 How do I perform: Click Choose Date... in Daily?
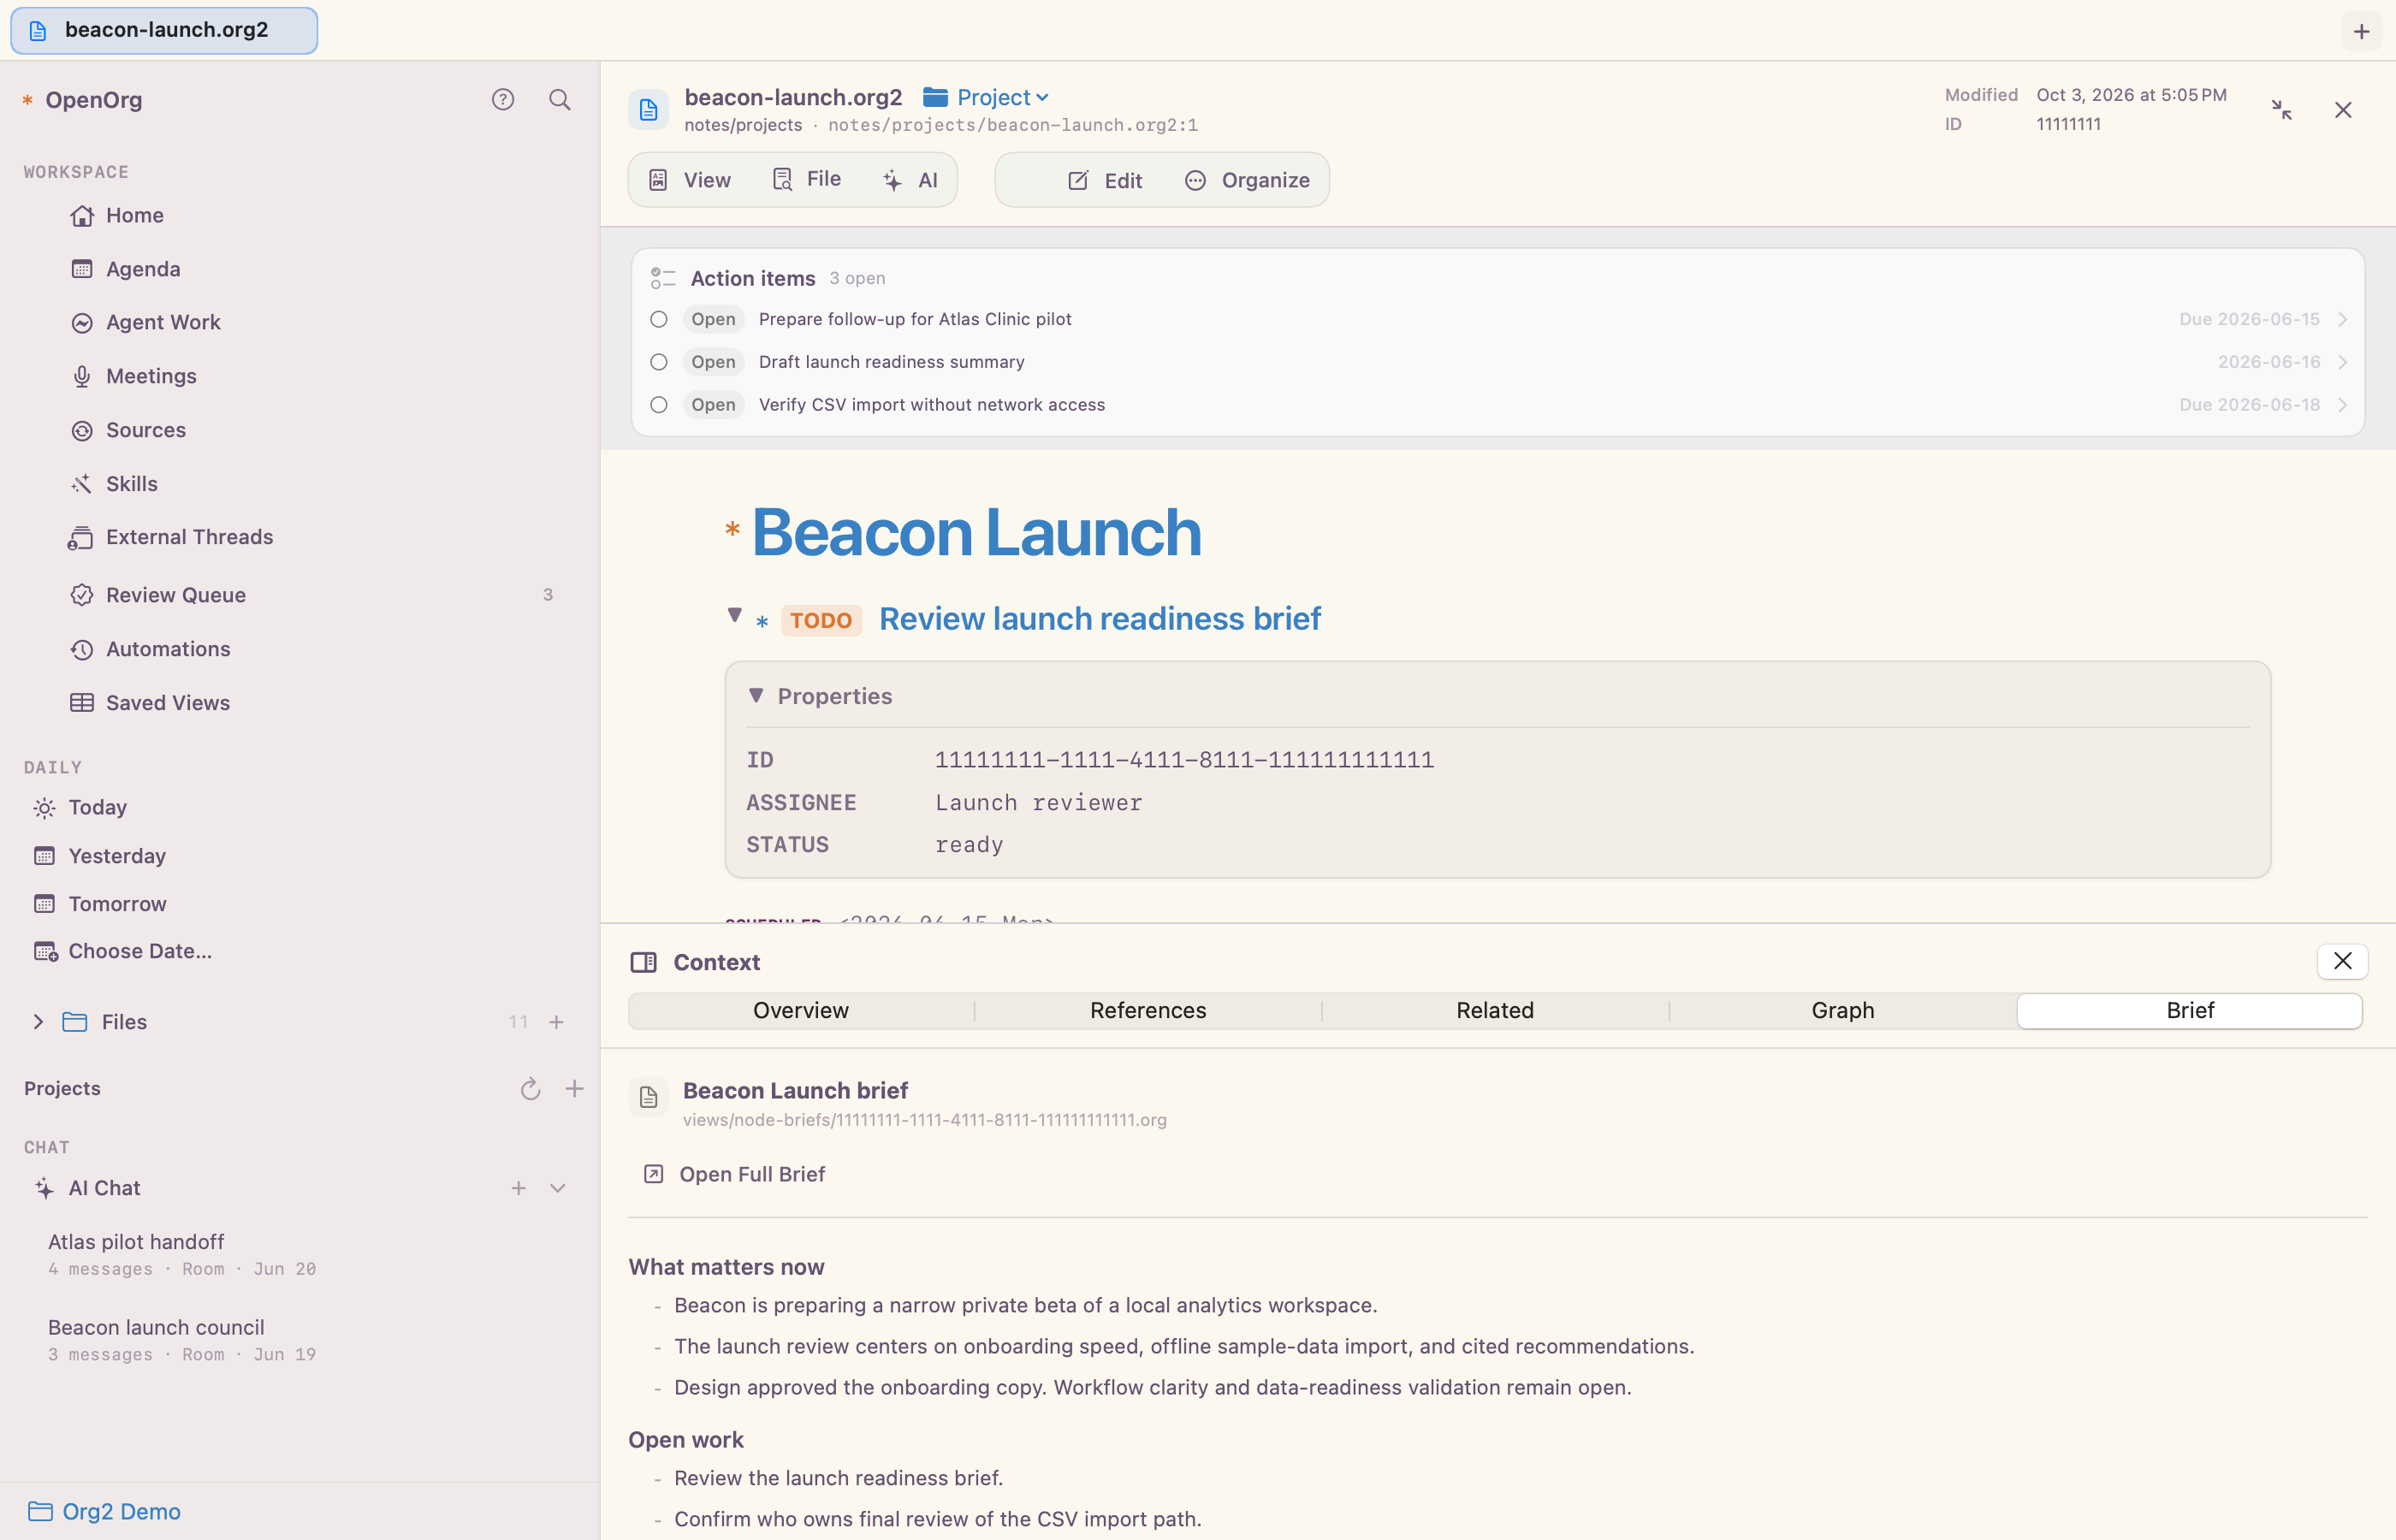(122, 951)
